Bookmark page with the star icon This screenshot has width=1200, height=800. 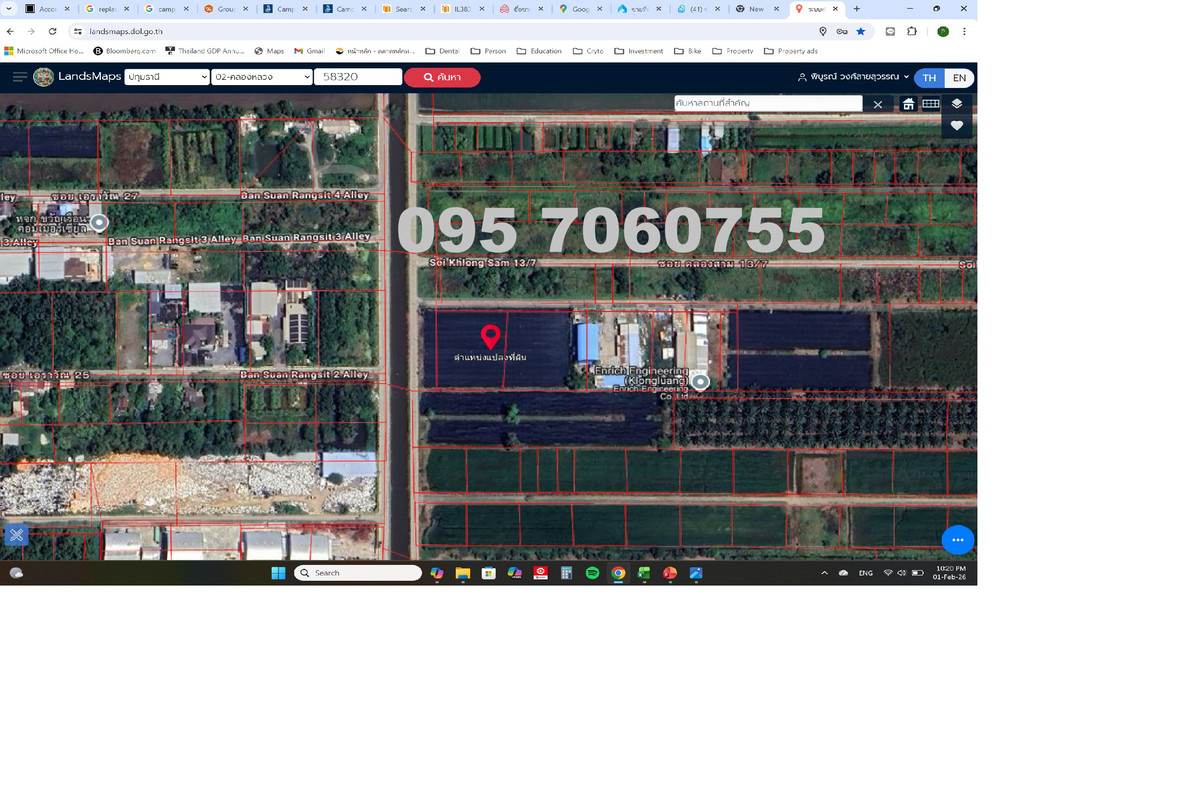[x=860, y=31]
